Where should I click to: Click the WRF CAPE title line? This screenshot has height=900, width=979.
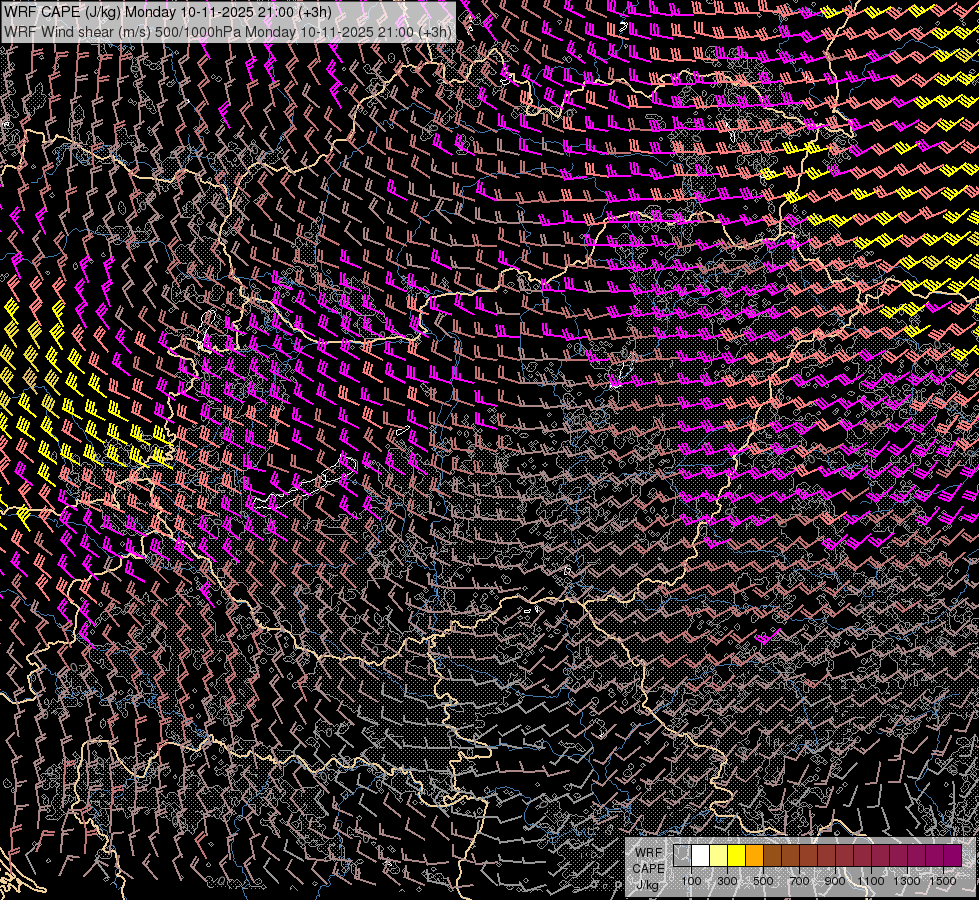(168, 12)
